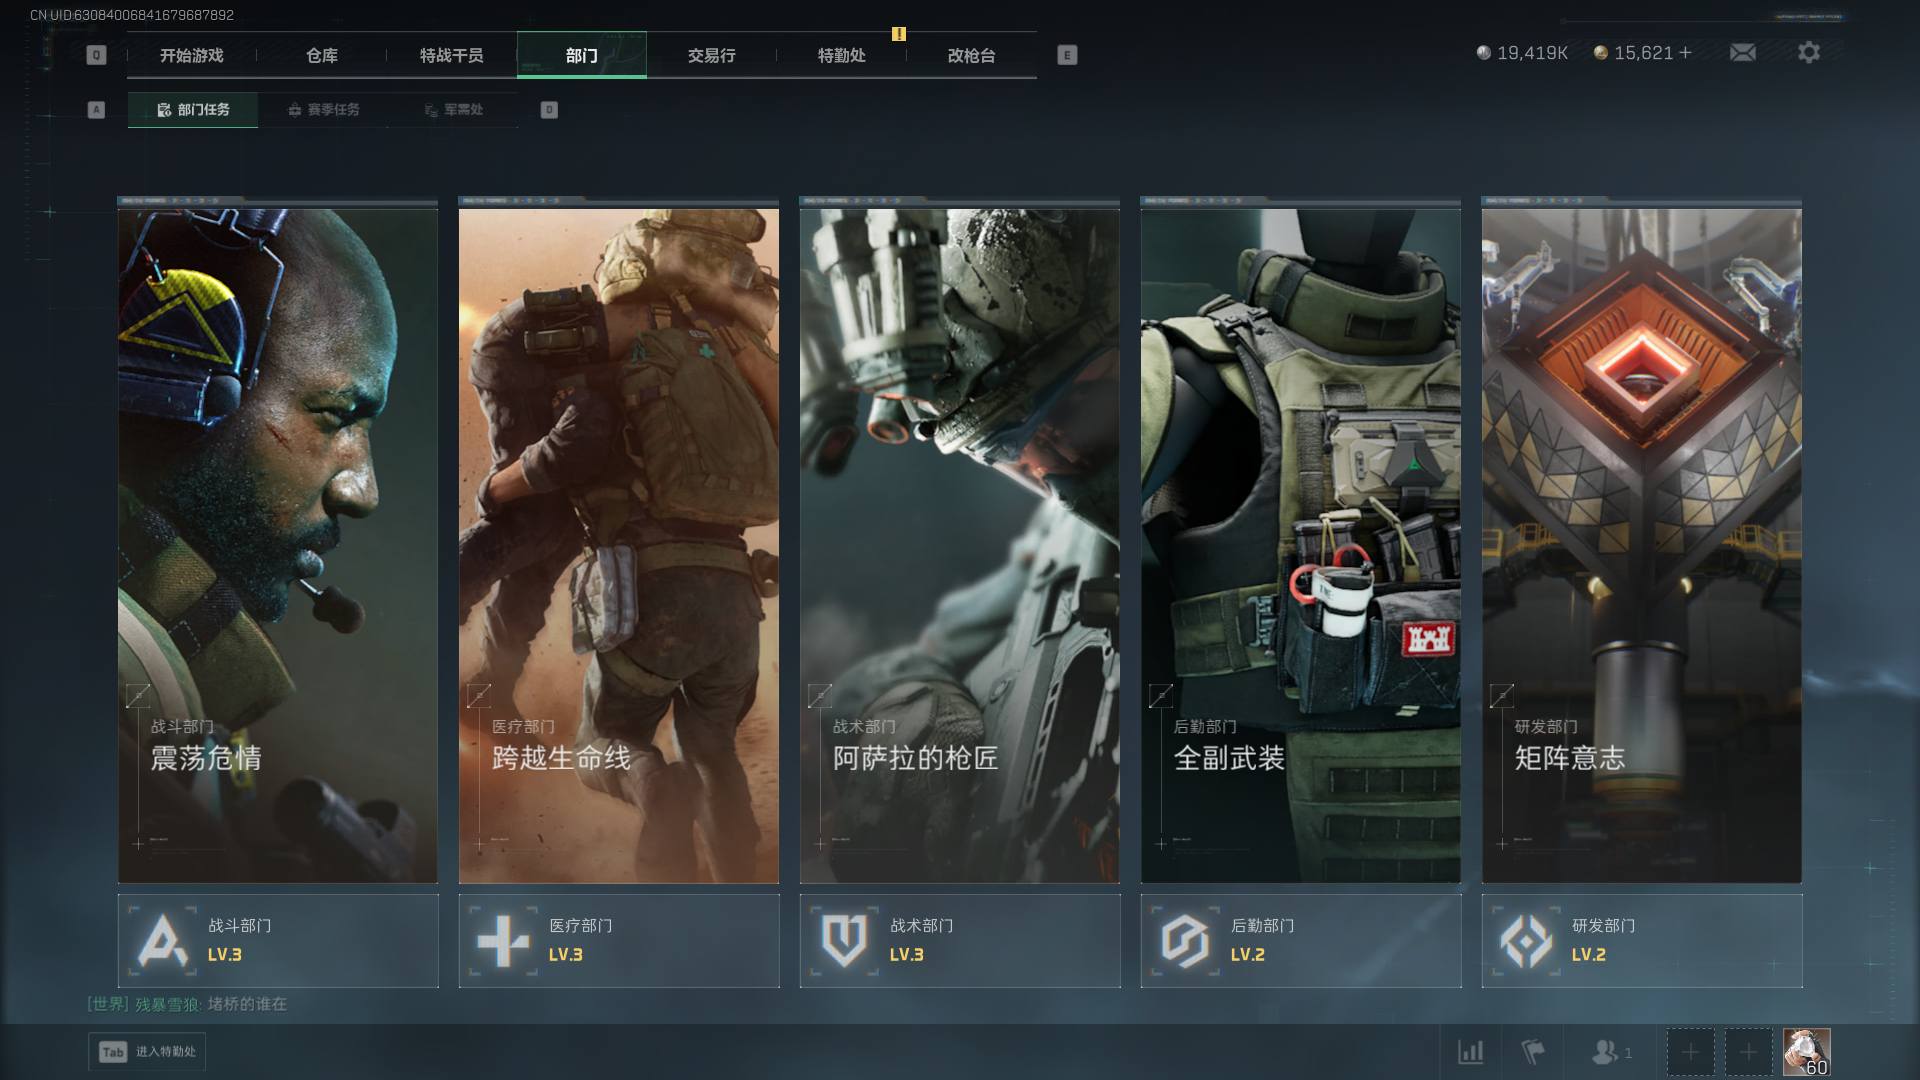This screenshot has height=1080, width=1920.
Task: Open 赛季任务 sub-tab
Action: tap(323, 110)
